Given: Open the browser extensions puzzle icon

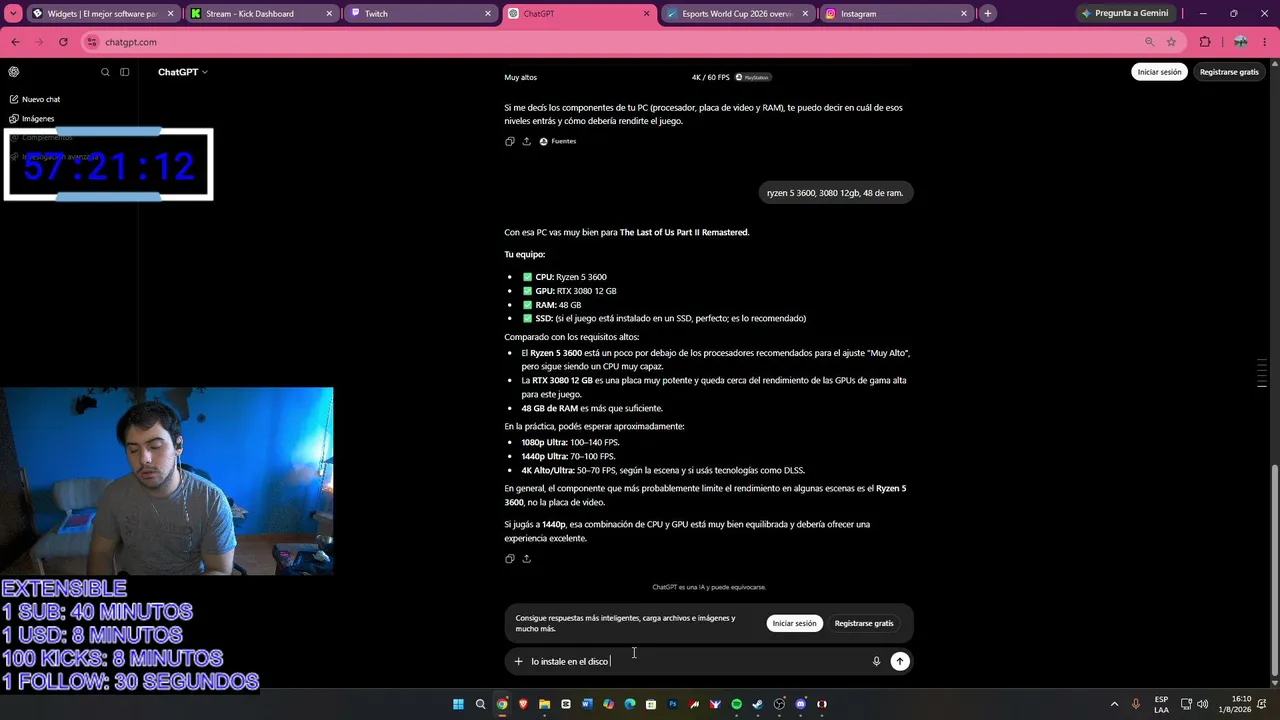Looking at the screenshot, I should (x=1205, y=42).
